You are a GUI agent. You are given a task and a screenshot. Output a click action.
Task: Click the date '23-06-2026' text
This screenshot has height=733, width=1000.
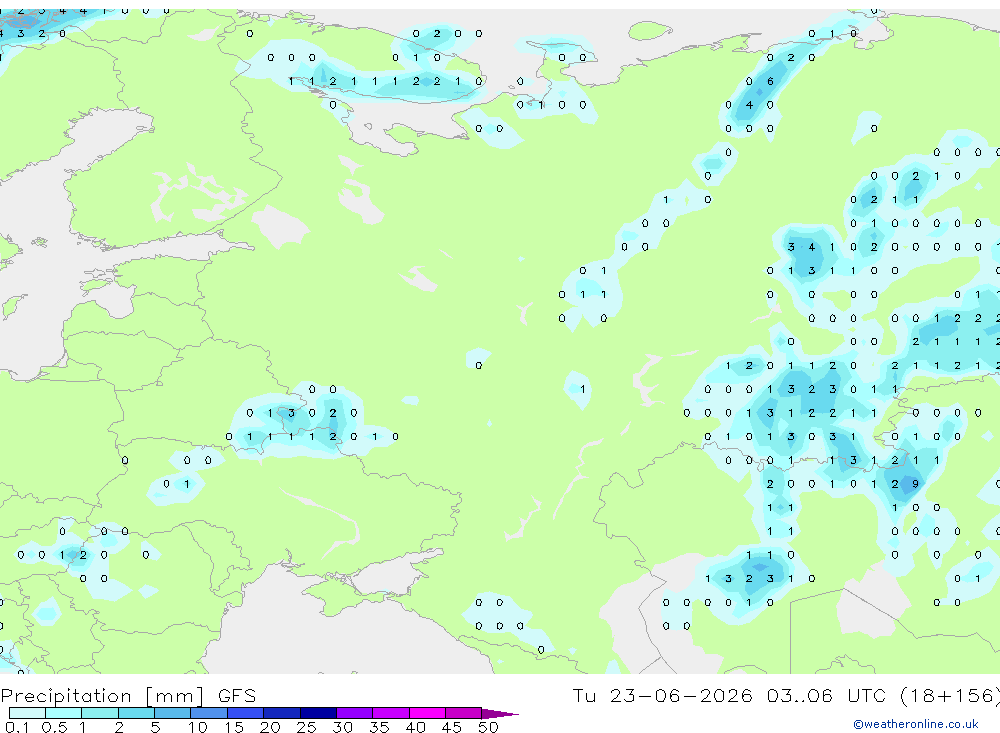681,695
